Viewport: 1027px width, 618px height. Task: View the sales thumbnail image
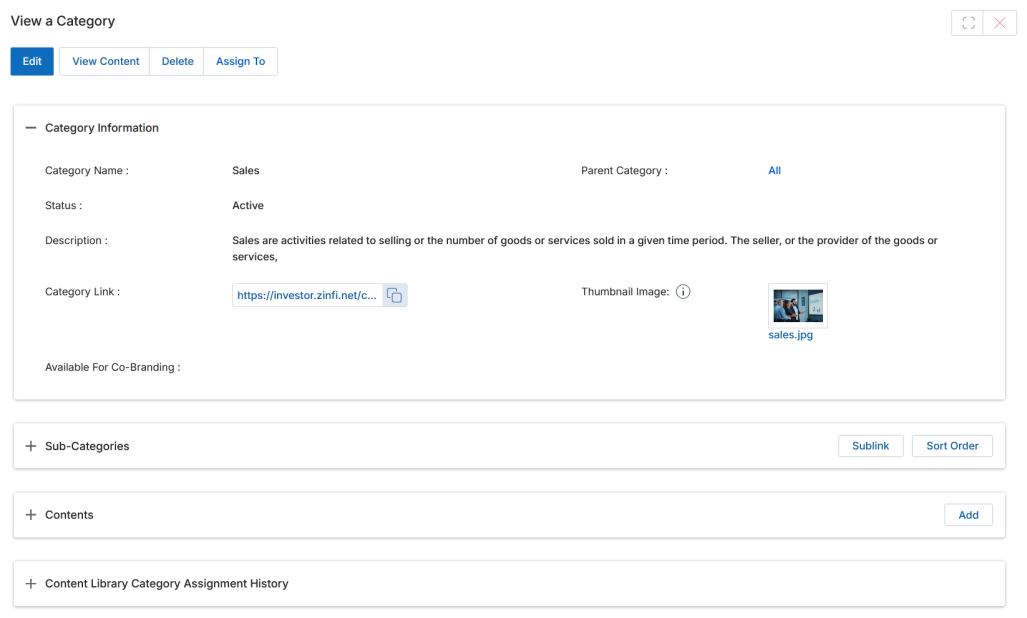tap(798, 306)
